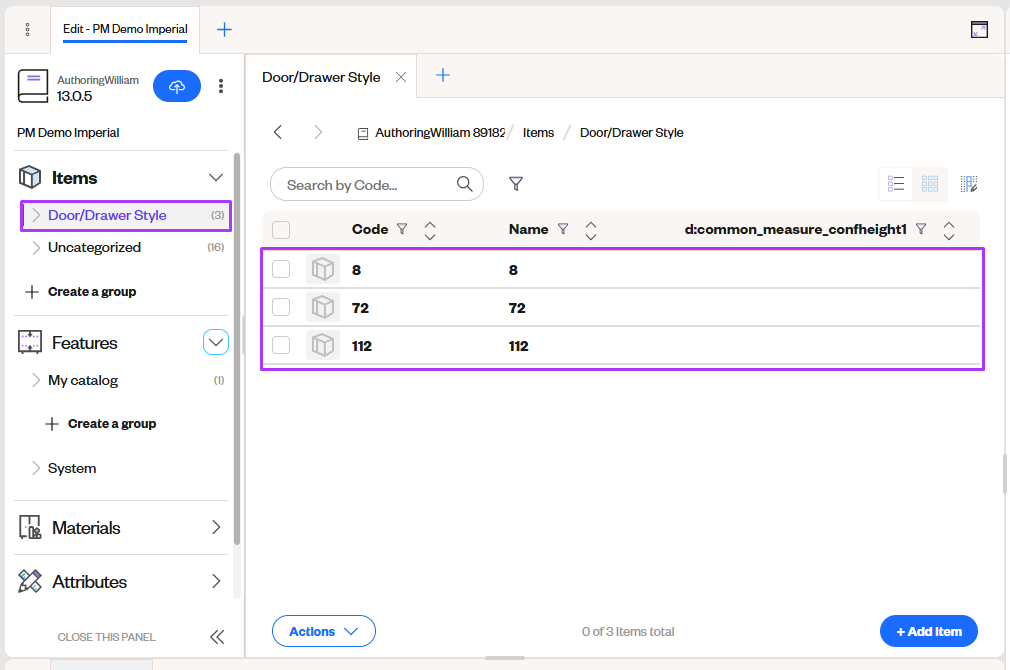Click Items in the breadcrumb

pyautogui.click(x=538, y=133)
